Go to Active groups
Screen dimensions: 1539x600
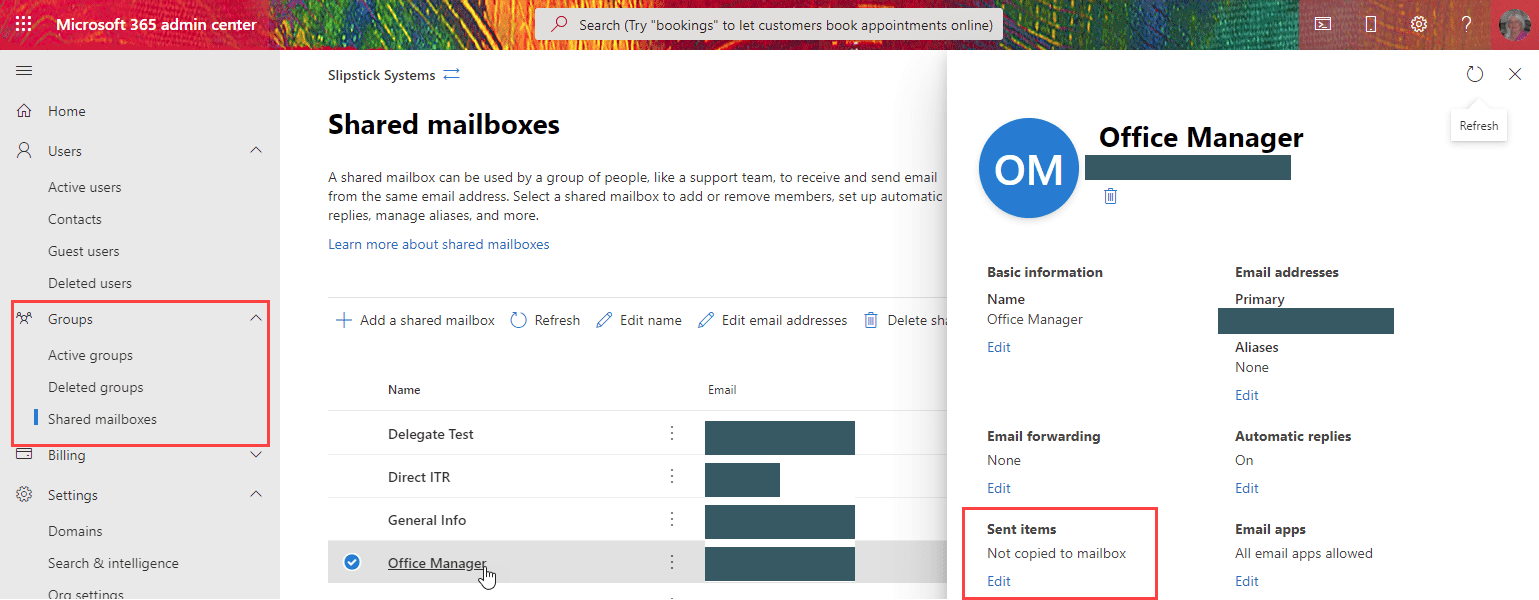(90, 355)
